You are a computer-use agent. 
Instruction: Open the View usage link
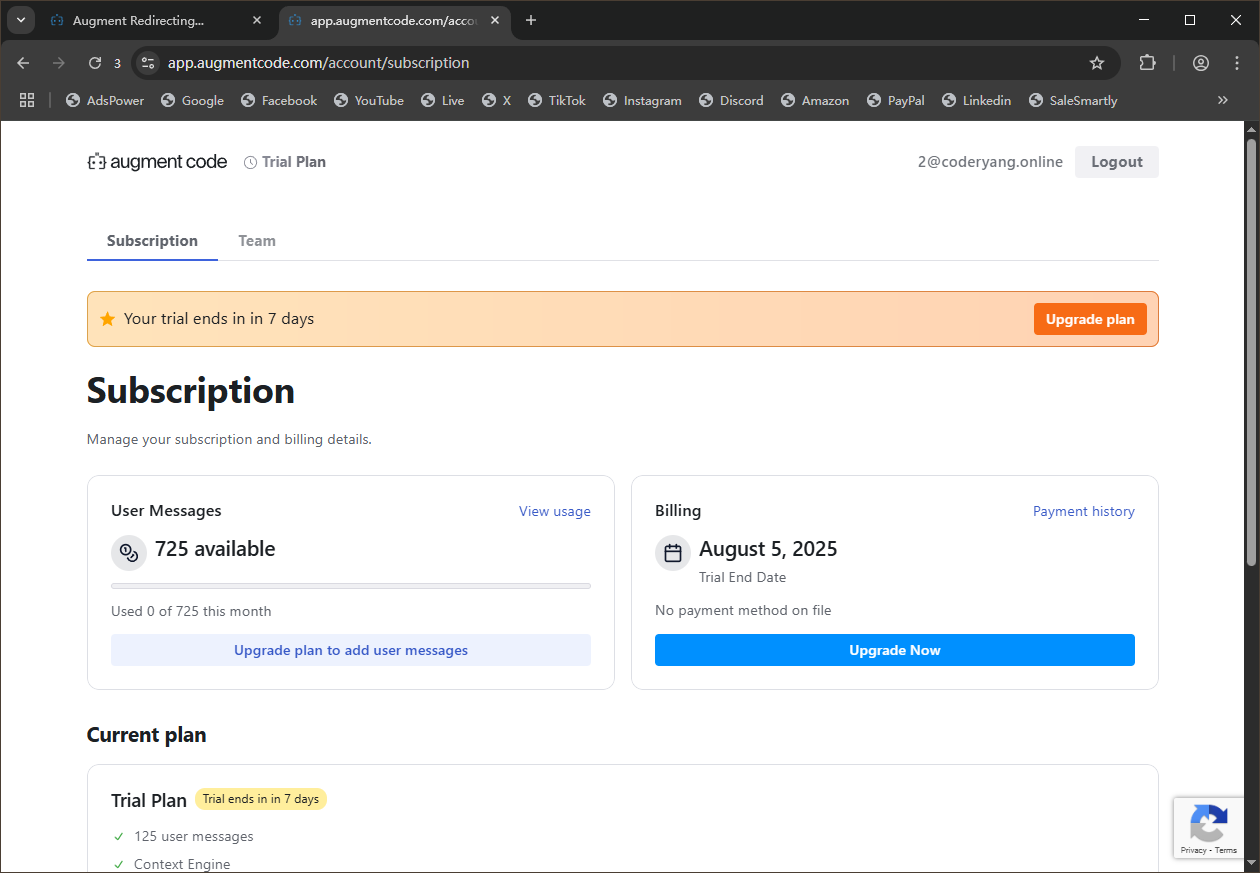click(x=555, y=511)
